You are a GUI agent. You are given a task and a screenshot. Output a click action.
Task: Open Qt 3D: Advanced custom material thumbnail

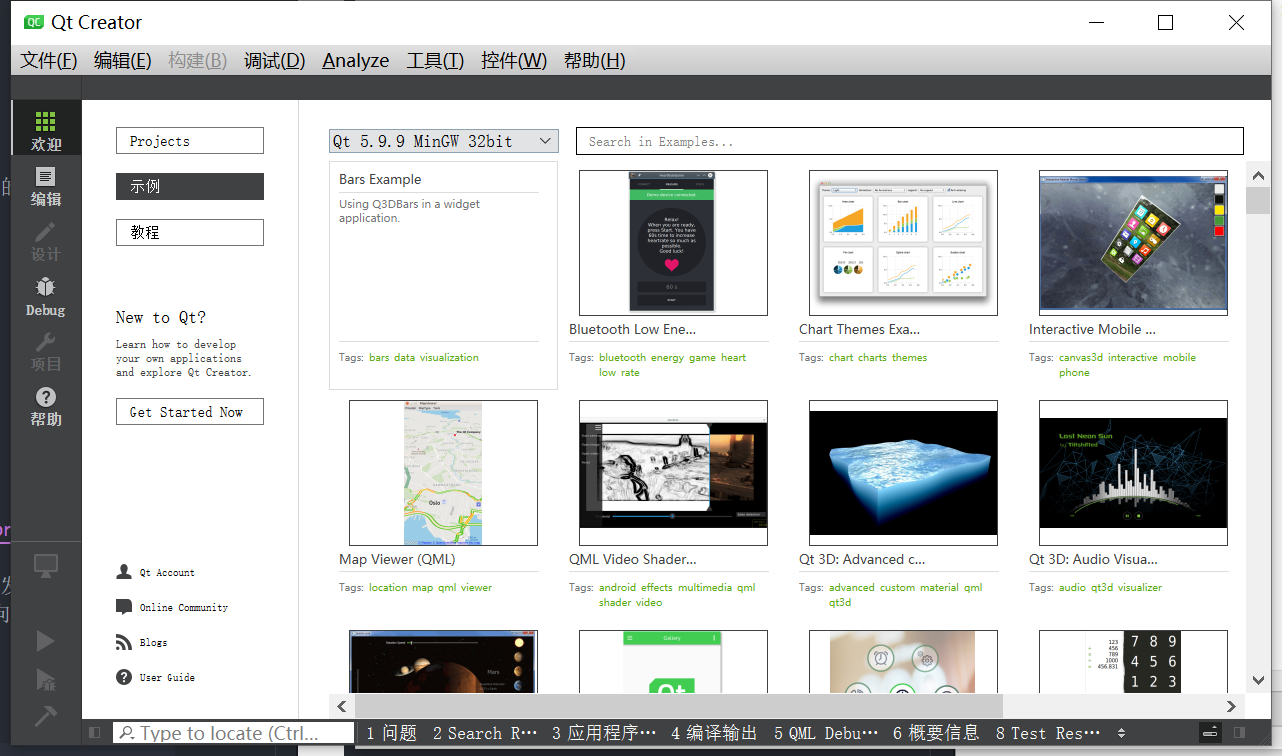[903, 473]
